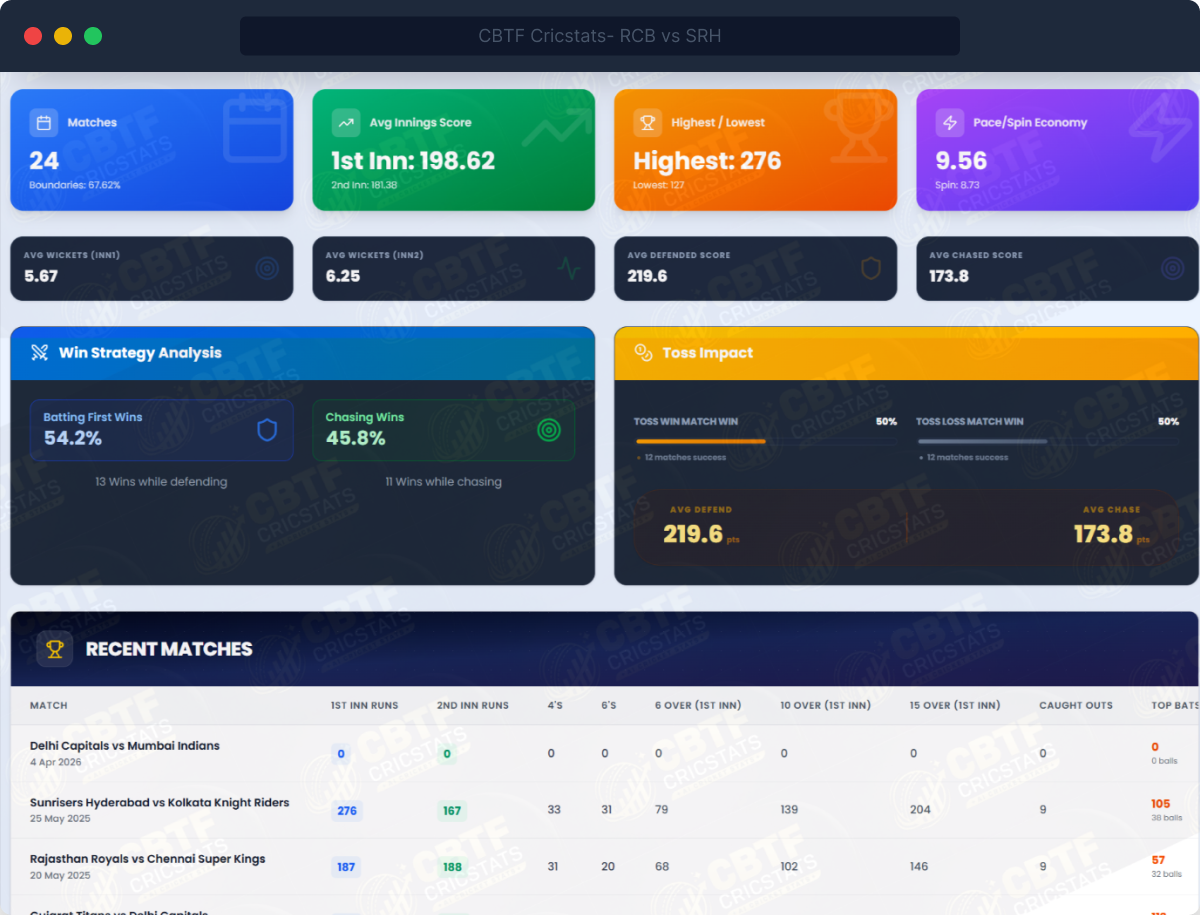Click the trophy icon beside Recent Matches

tap(55, 649)
